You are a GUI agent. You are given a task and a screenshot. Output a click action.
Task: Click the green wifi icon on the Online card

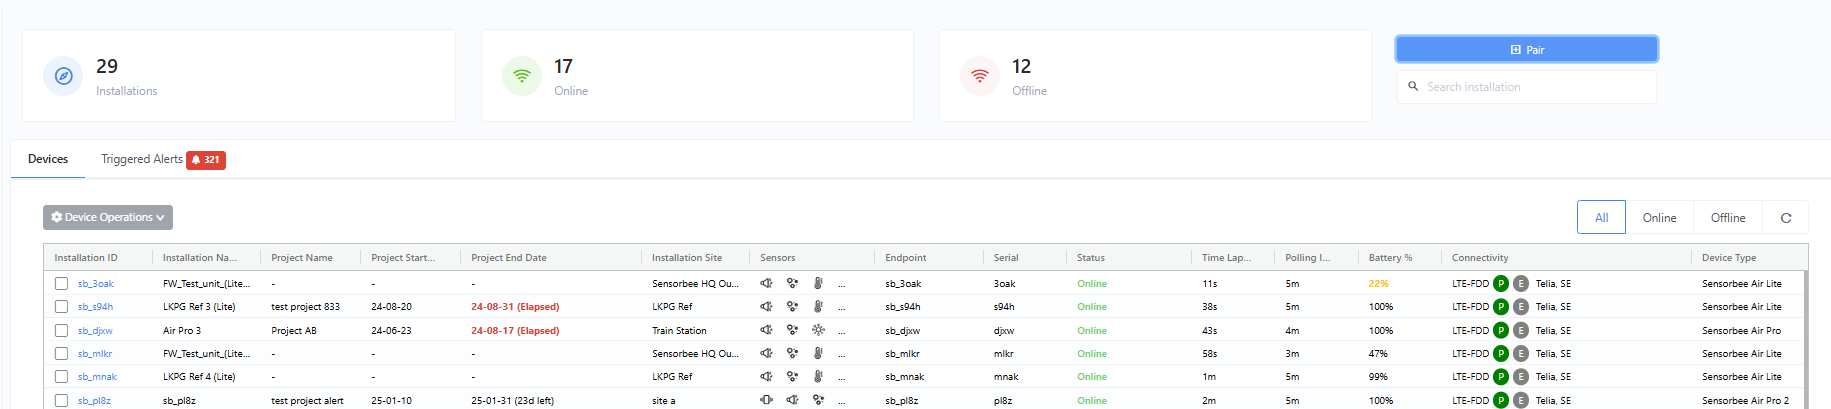click(522, 76)
